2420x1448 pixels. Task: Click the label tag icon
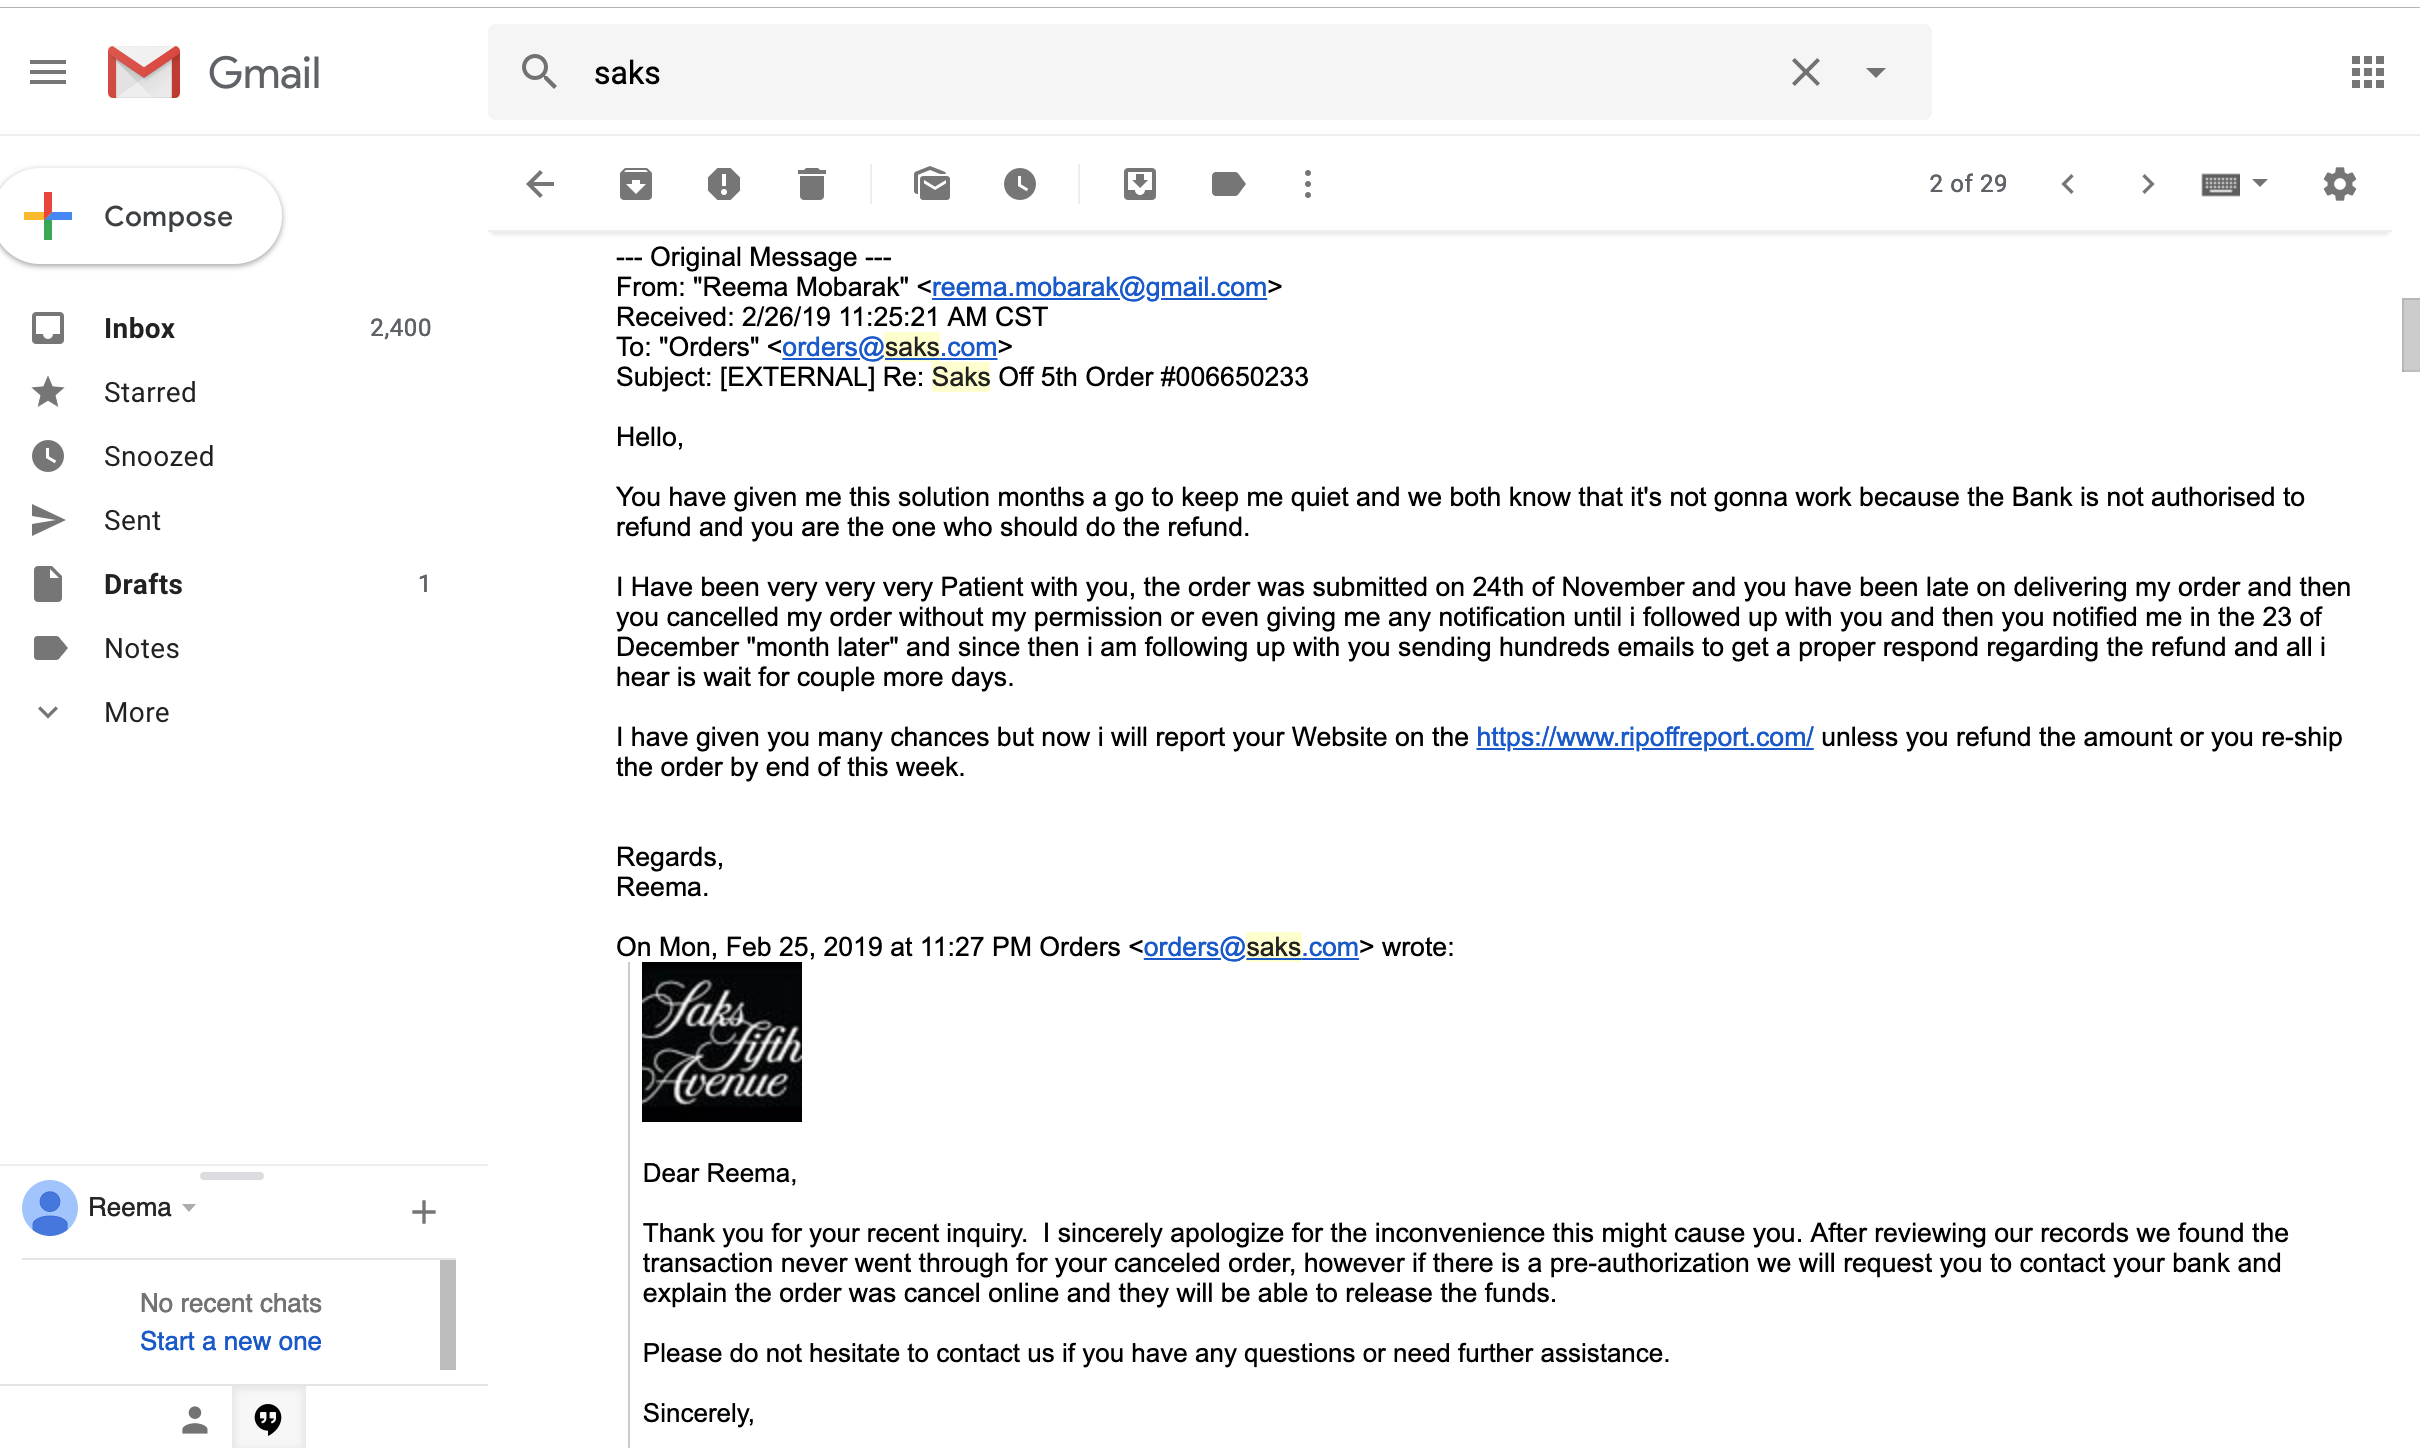[1229, 183]
